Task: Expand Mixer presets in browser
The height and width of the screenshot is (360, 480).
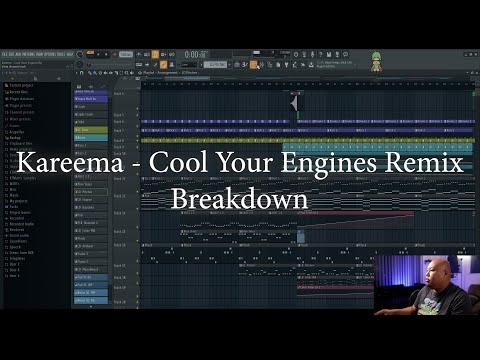Action: (18, 119)
